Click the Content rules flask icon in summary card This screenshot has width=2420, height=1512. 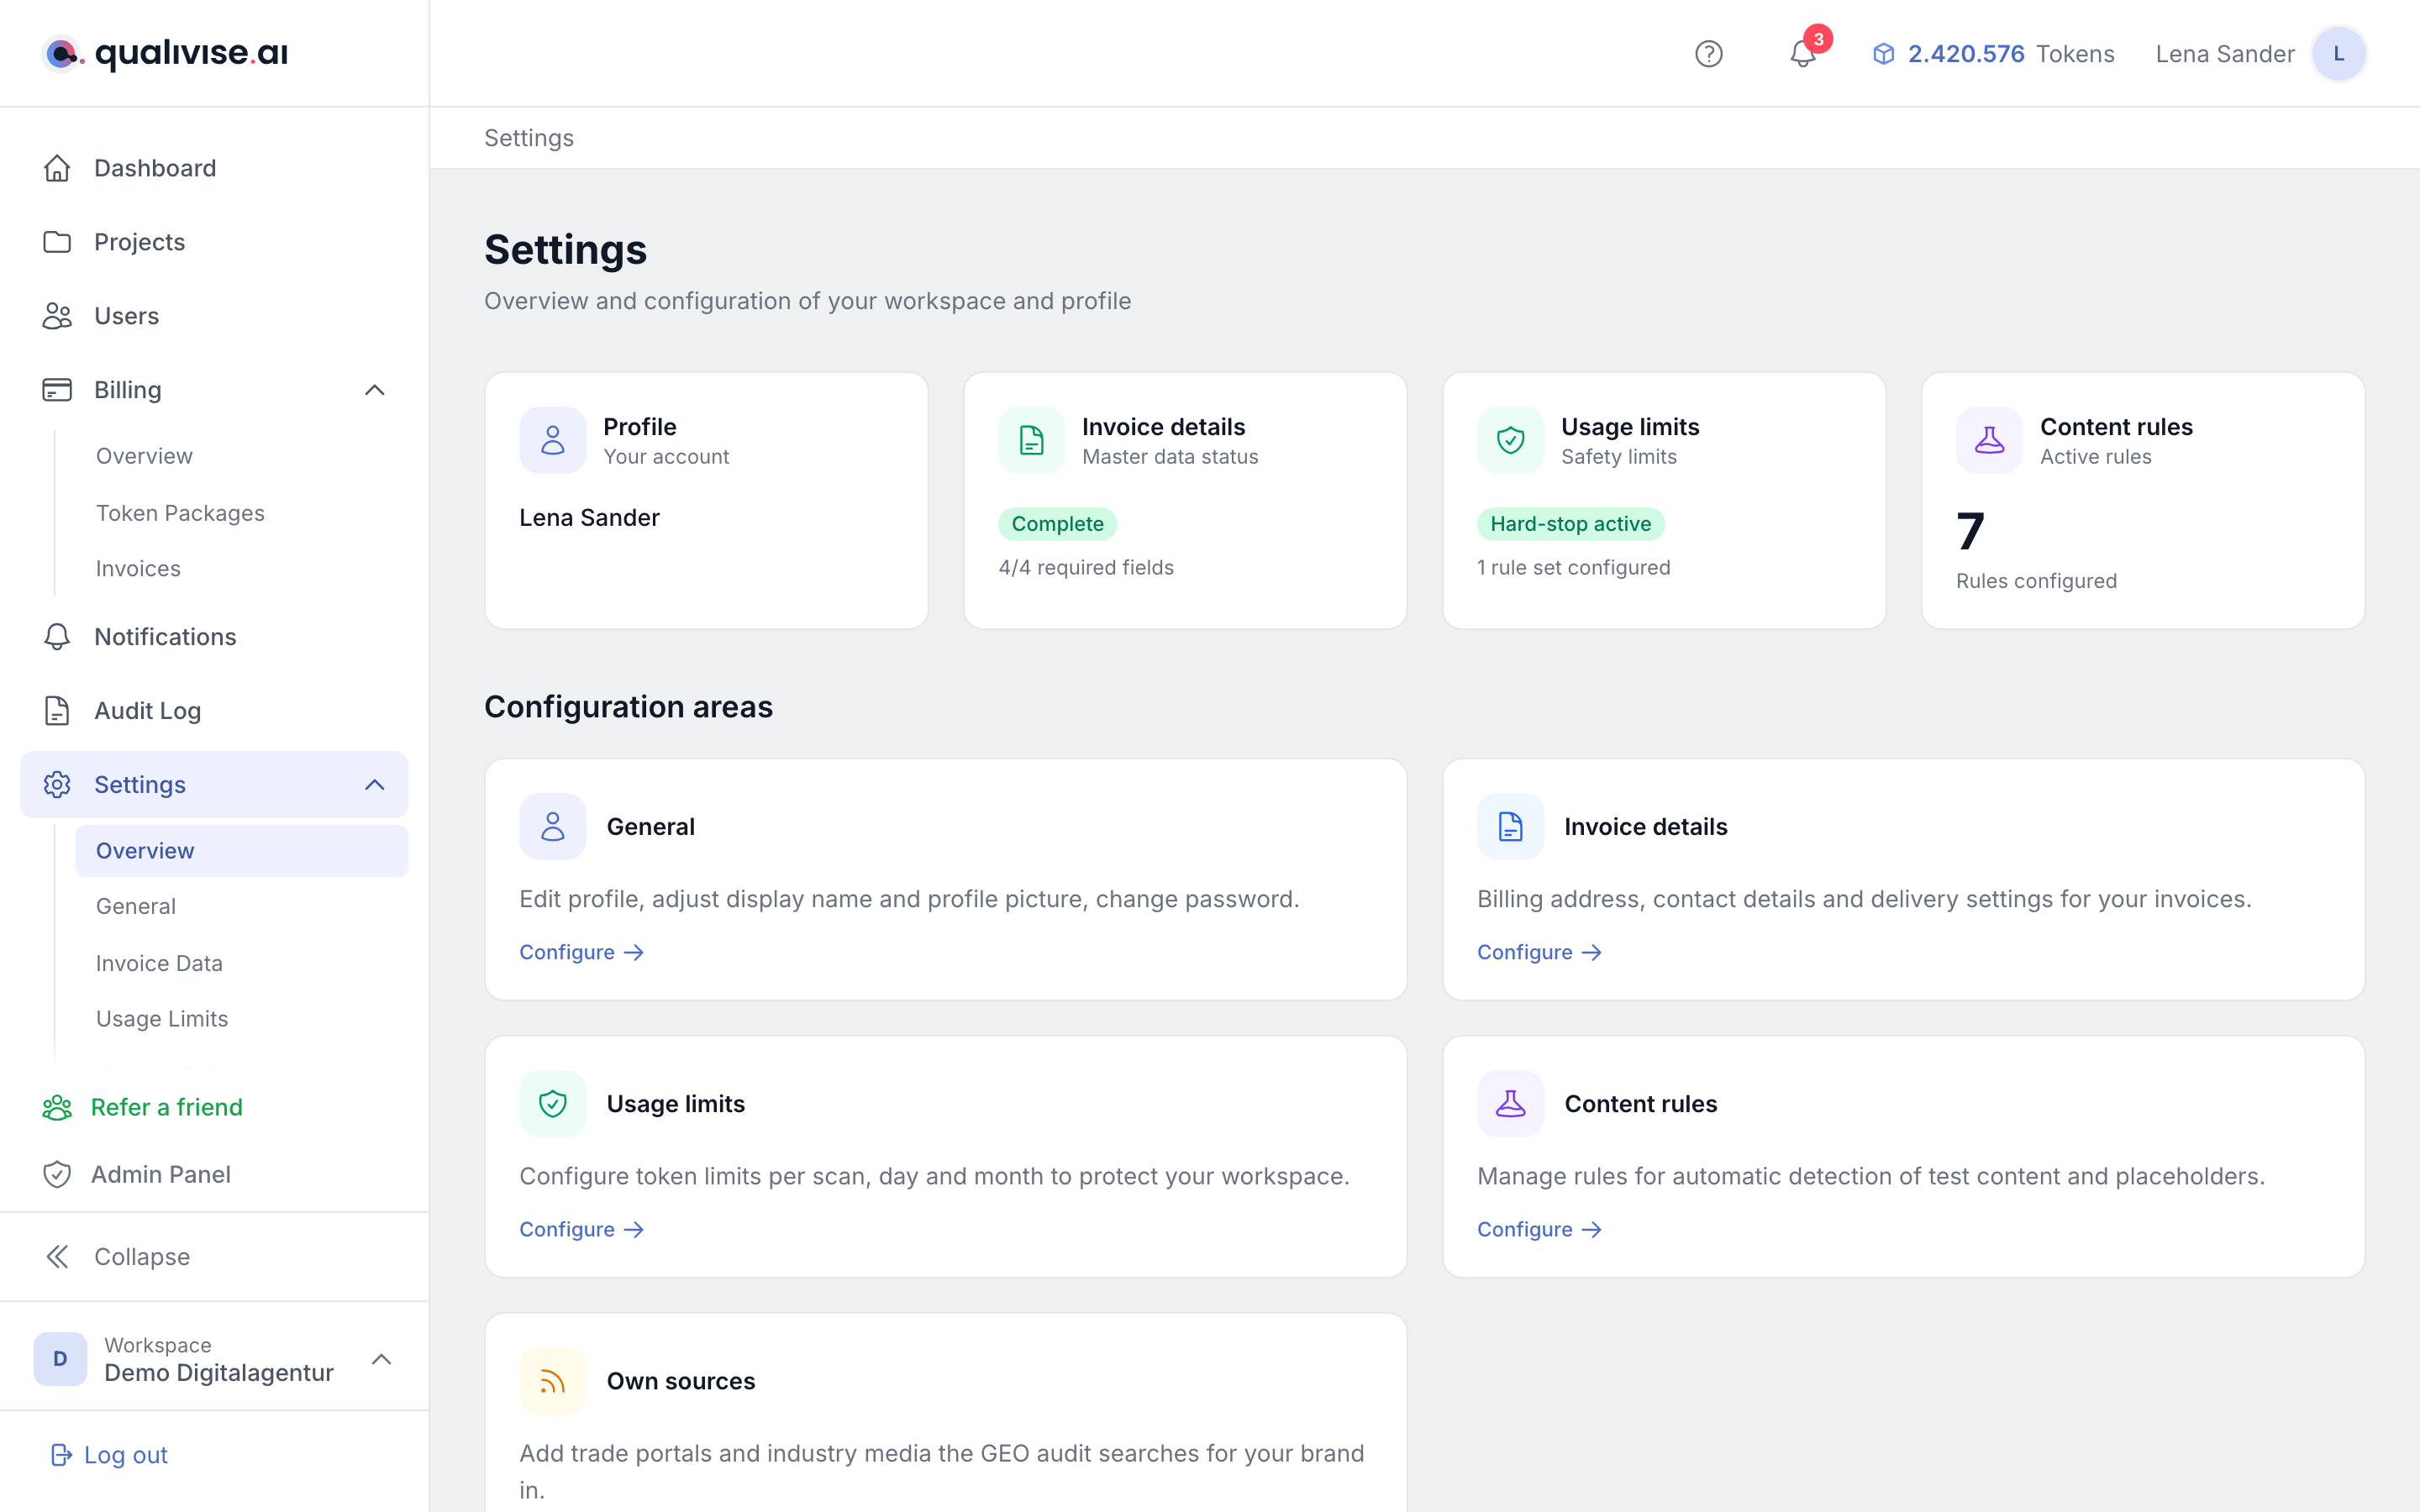pos(1989,440)
